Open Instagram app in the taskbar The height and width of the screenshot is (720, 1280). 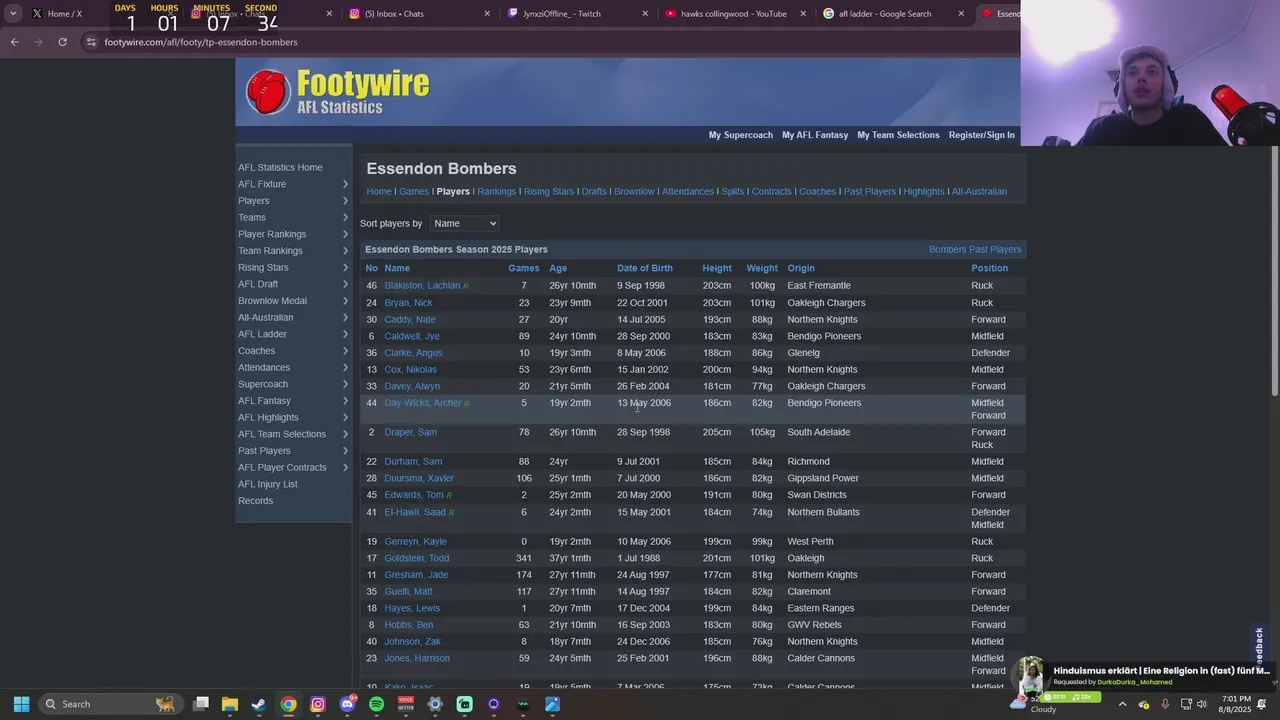coord(318,704)
